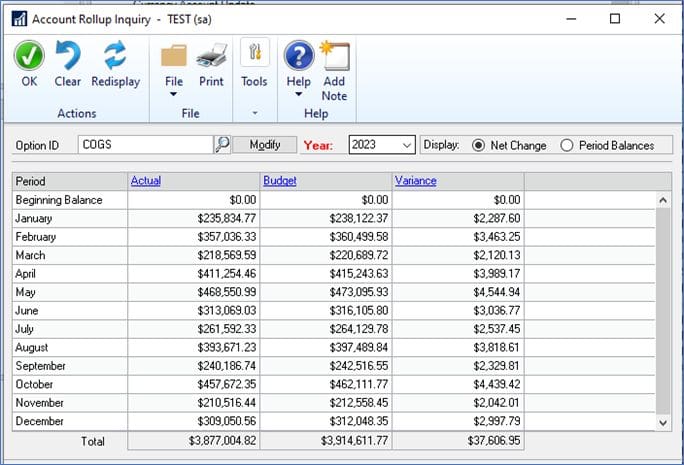Click the scroll down arrow in grid
The height and width of the screenshot is (465, 684).
(663, 422)
